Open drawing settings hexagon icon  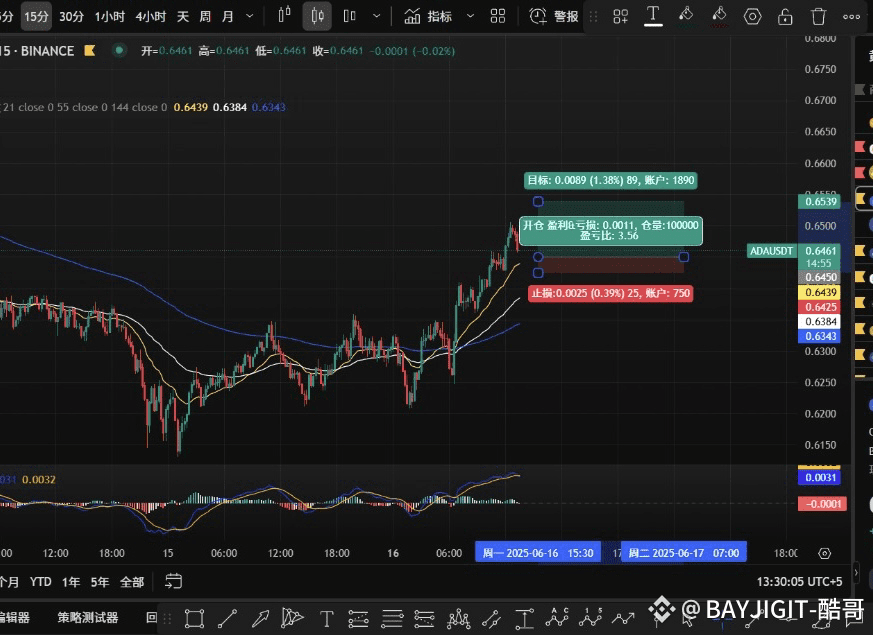pyautogui.click(x=752, y=17)
